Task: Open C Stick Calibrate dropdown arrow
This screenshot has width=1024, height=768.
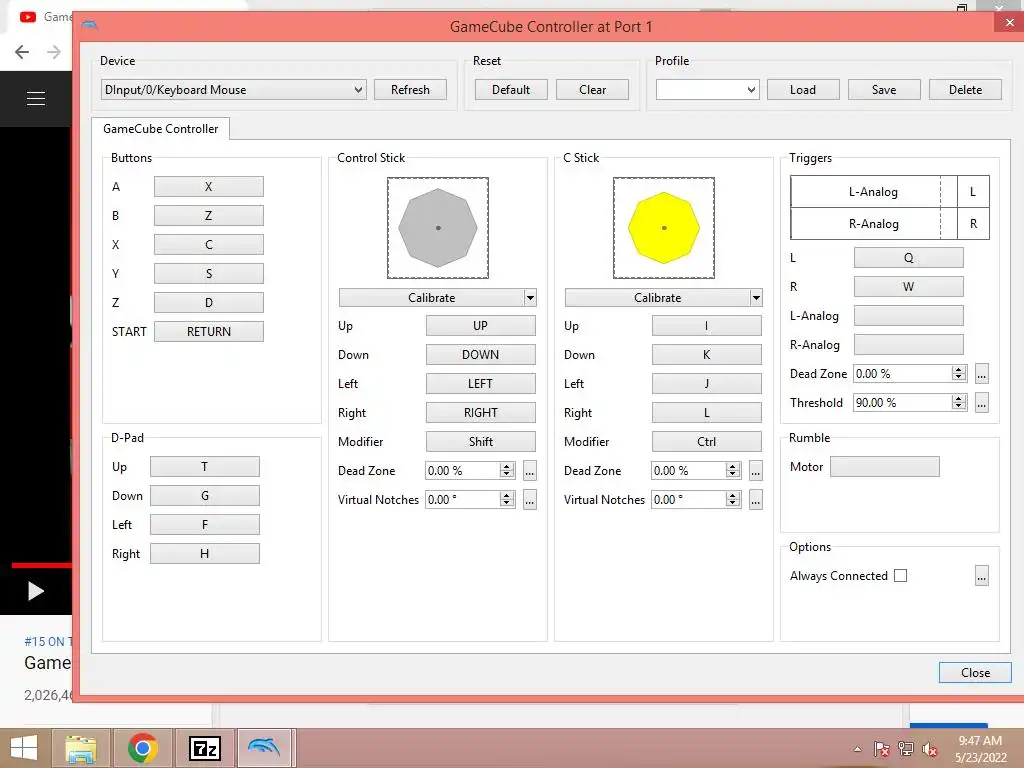Action: pyautogui.click(x=756, y=298)
